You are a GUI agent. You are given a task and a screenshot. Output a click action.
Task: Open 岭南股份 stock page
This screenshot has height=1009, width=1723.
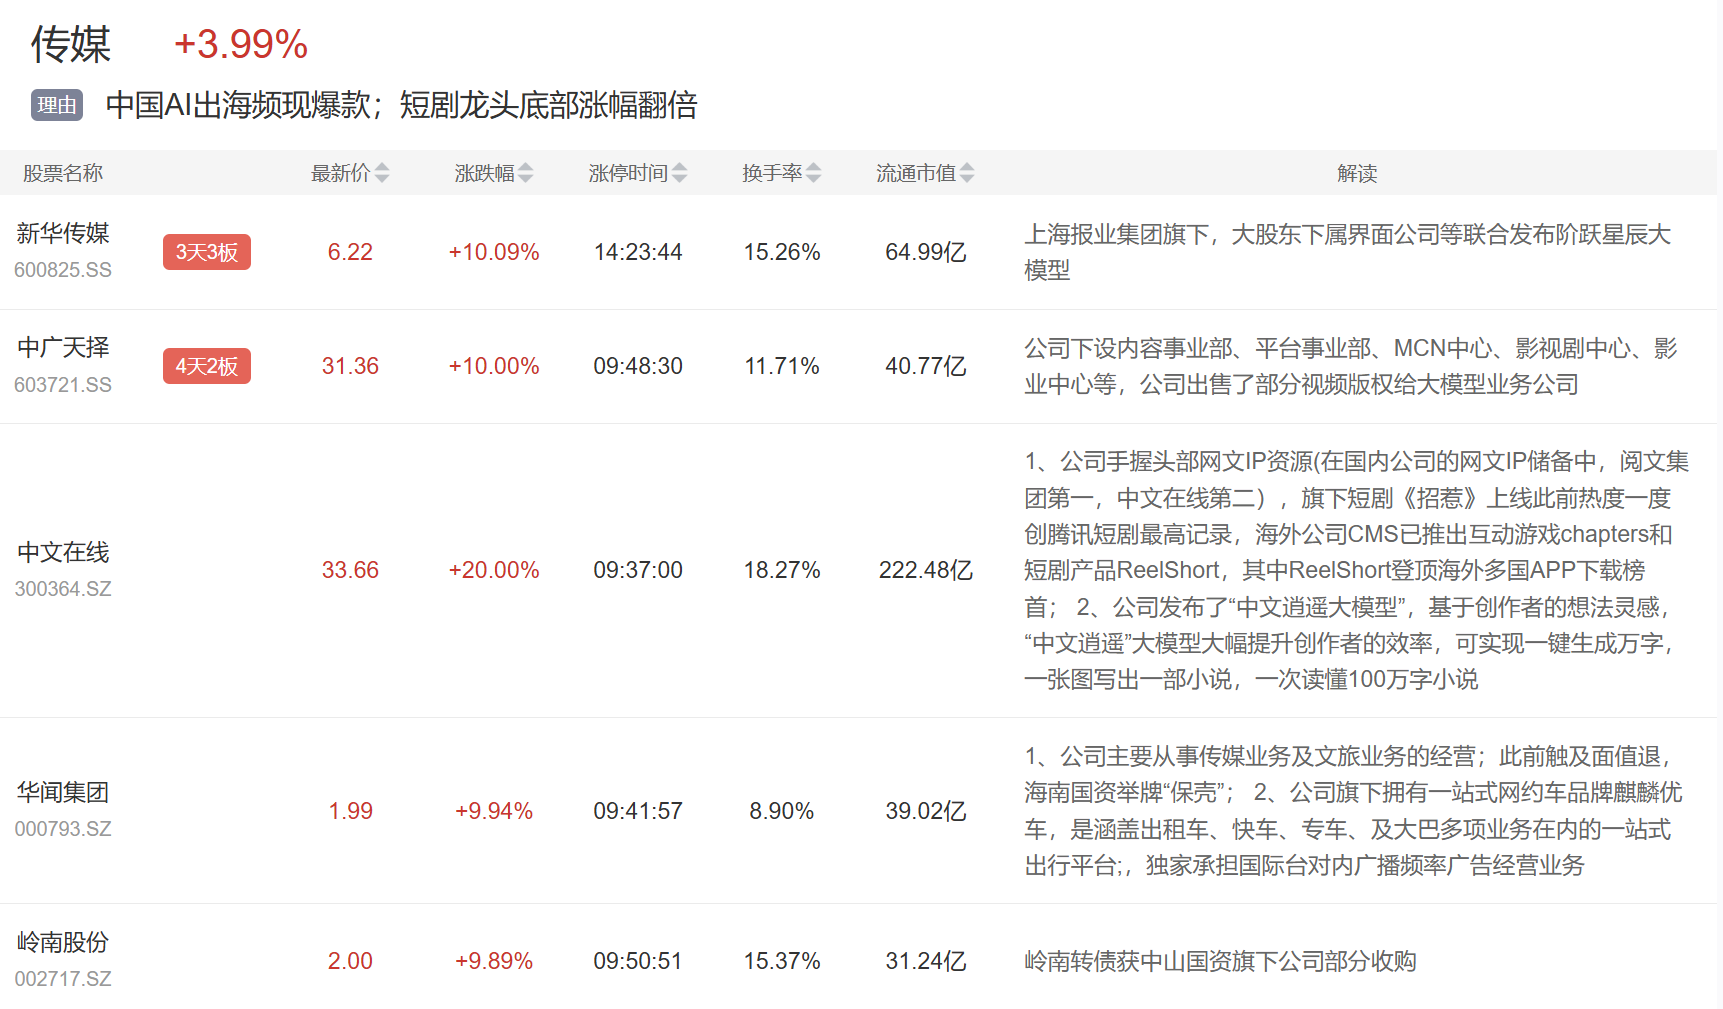click(x=63, y=942)
